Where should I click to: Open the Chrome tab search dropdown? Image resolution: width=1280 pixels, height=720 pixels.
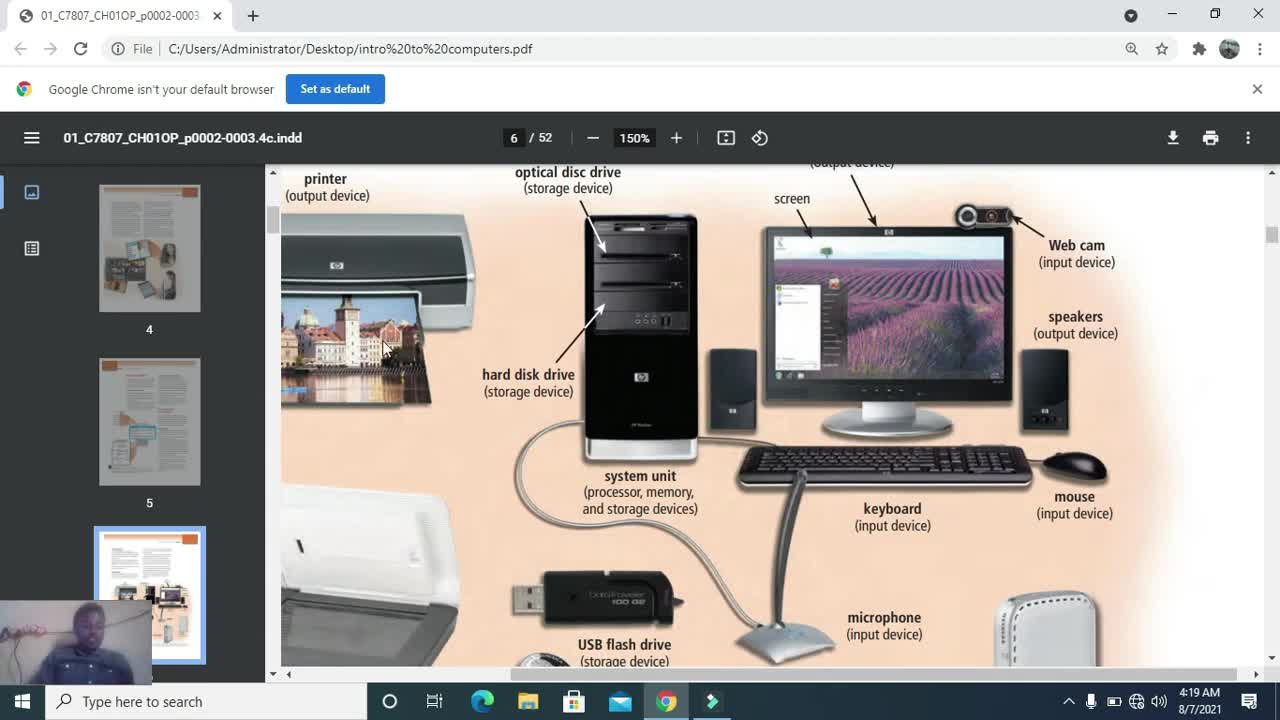pos(1131,16)
